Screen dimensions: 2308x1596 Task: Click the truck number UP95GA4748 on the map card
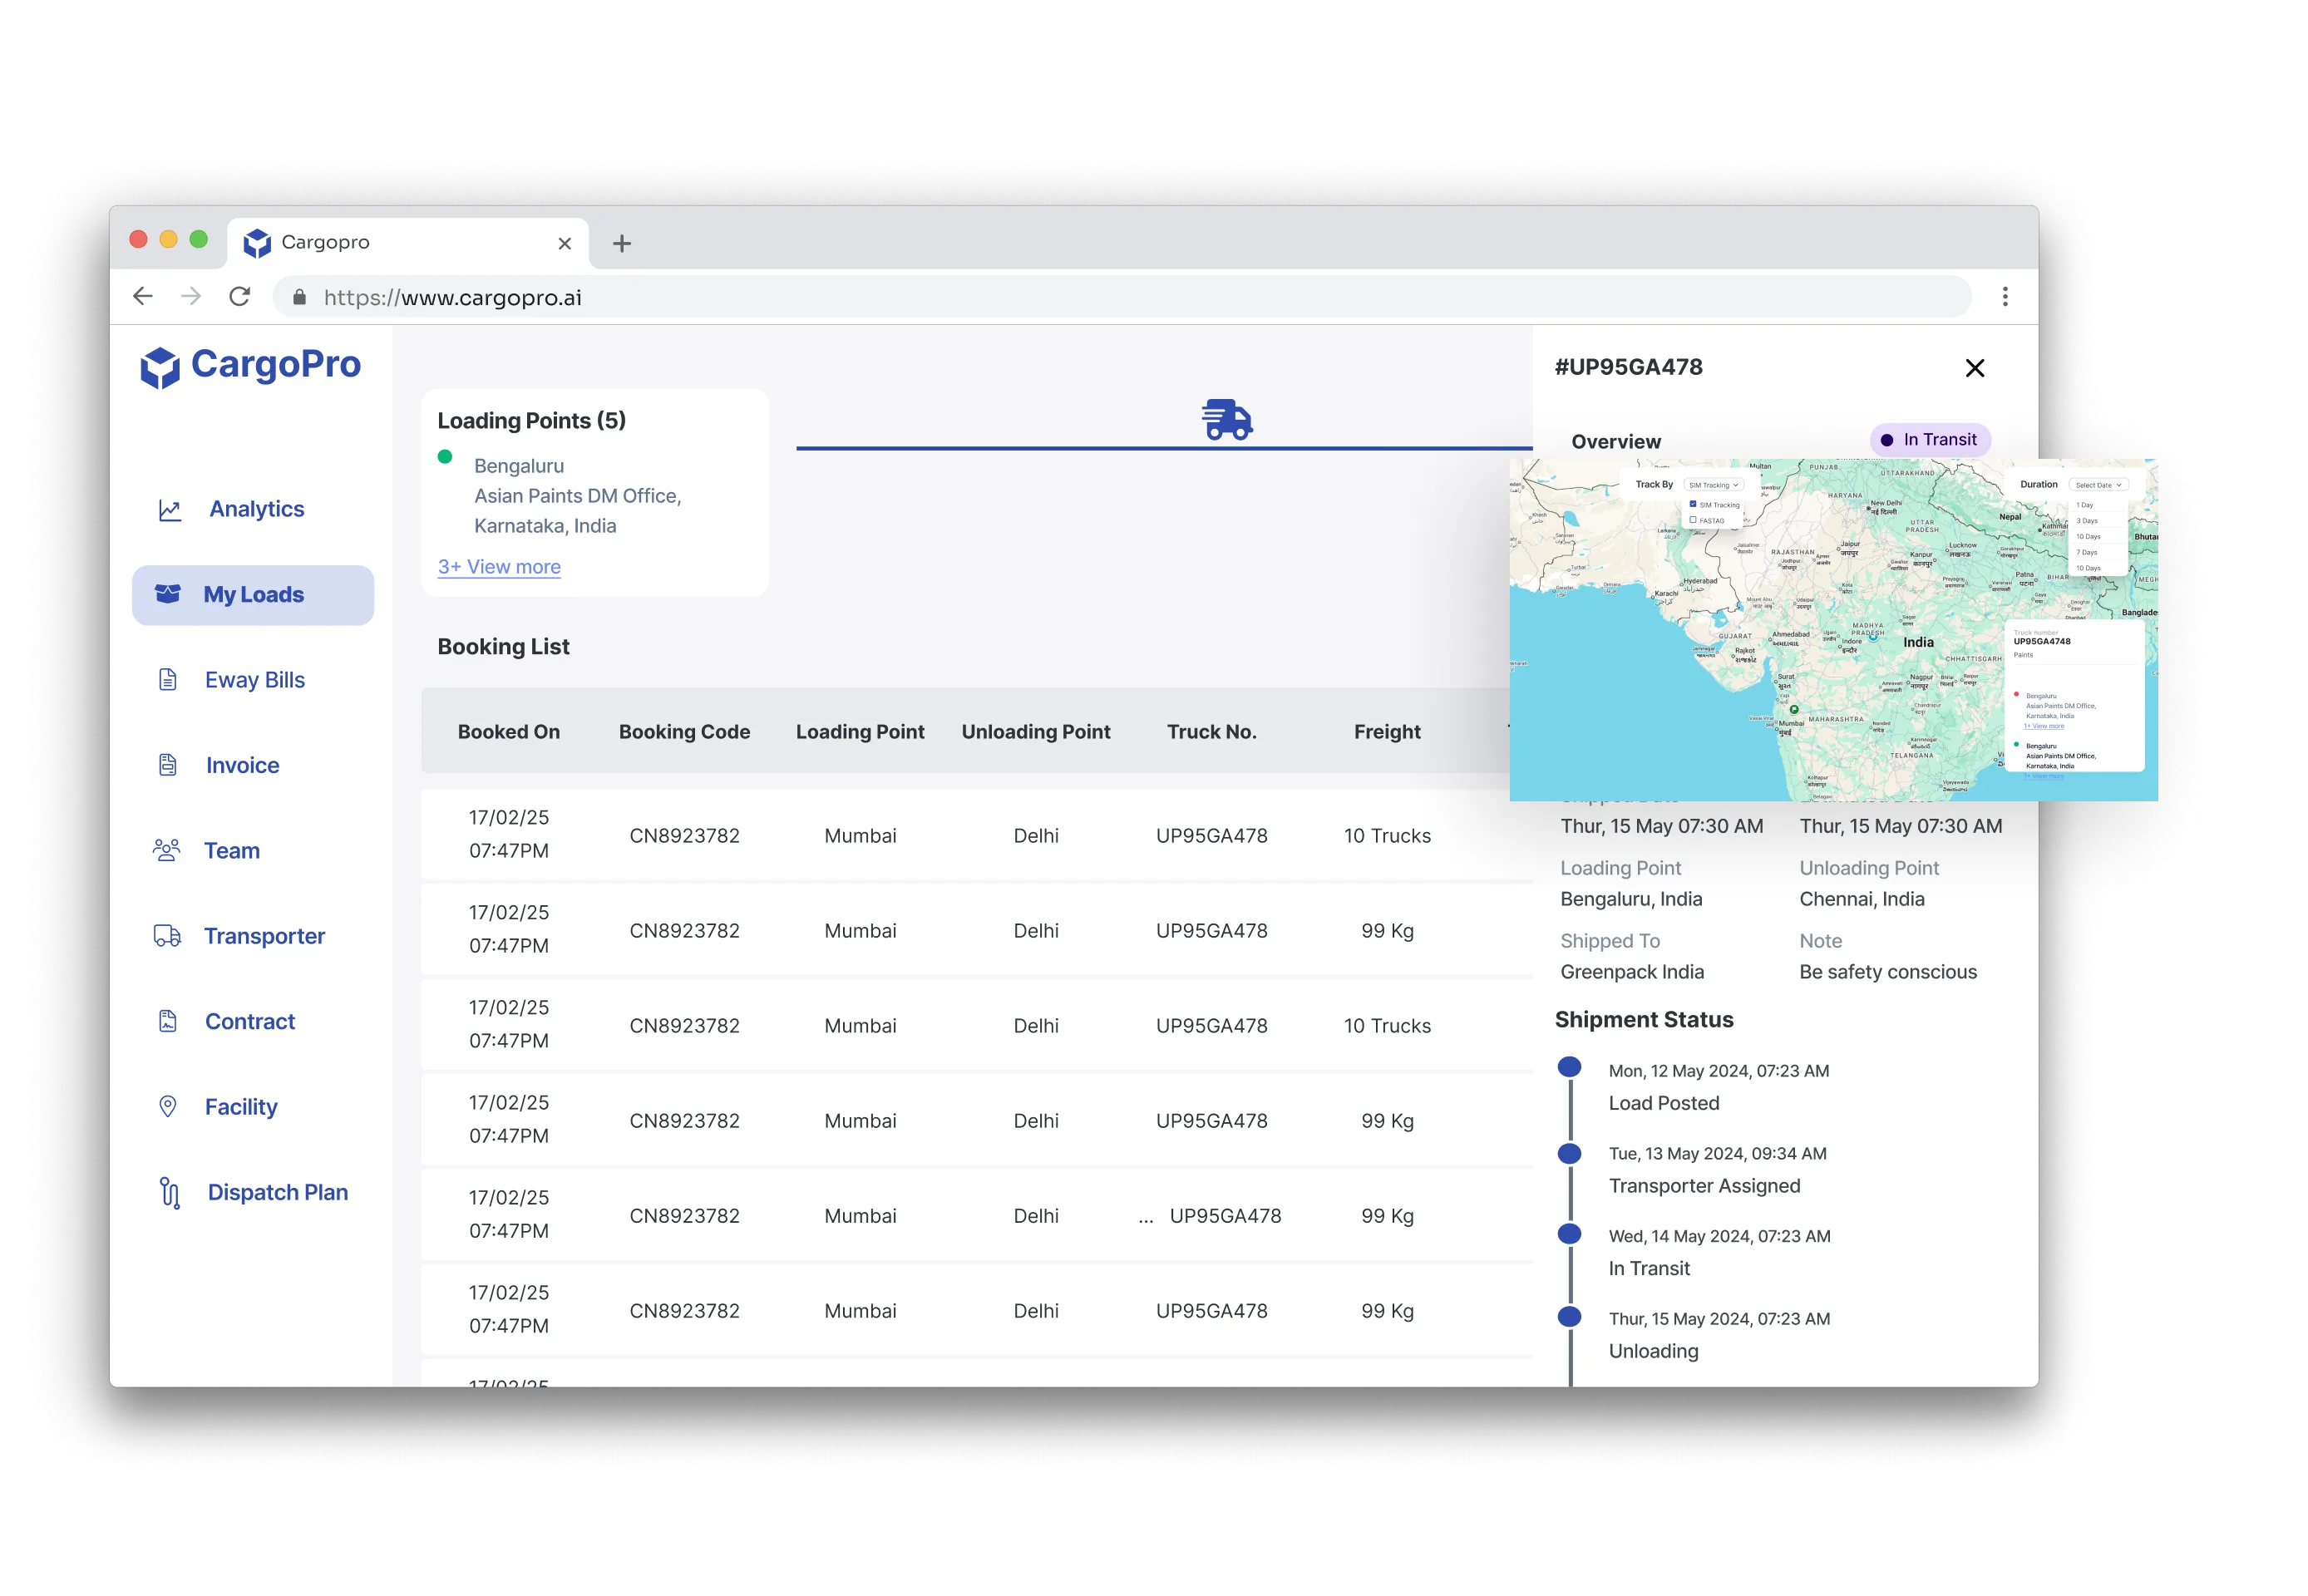(2041, 642)
